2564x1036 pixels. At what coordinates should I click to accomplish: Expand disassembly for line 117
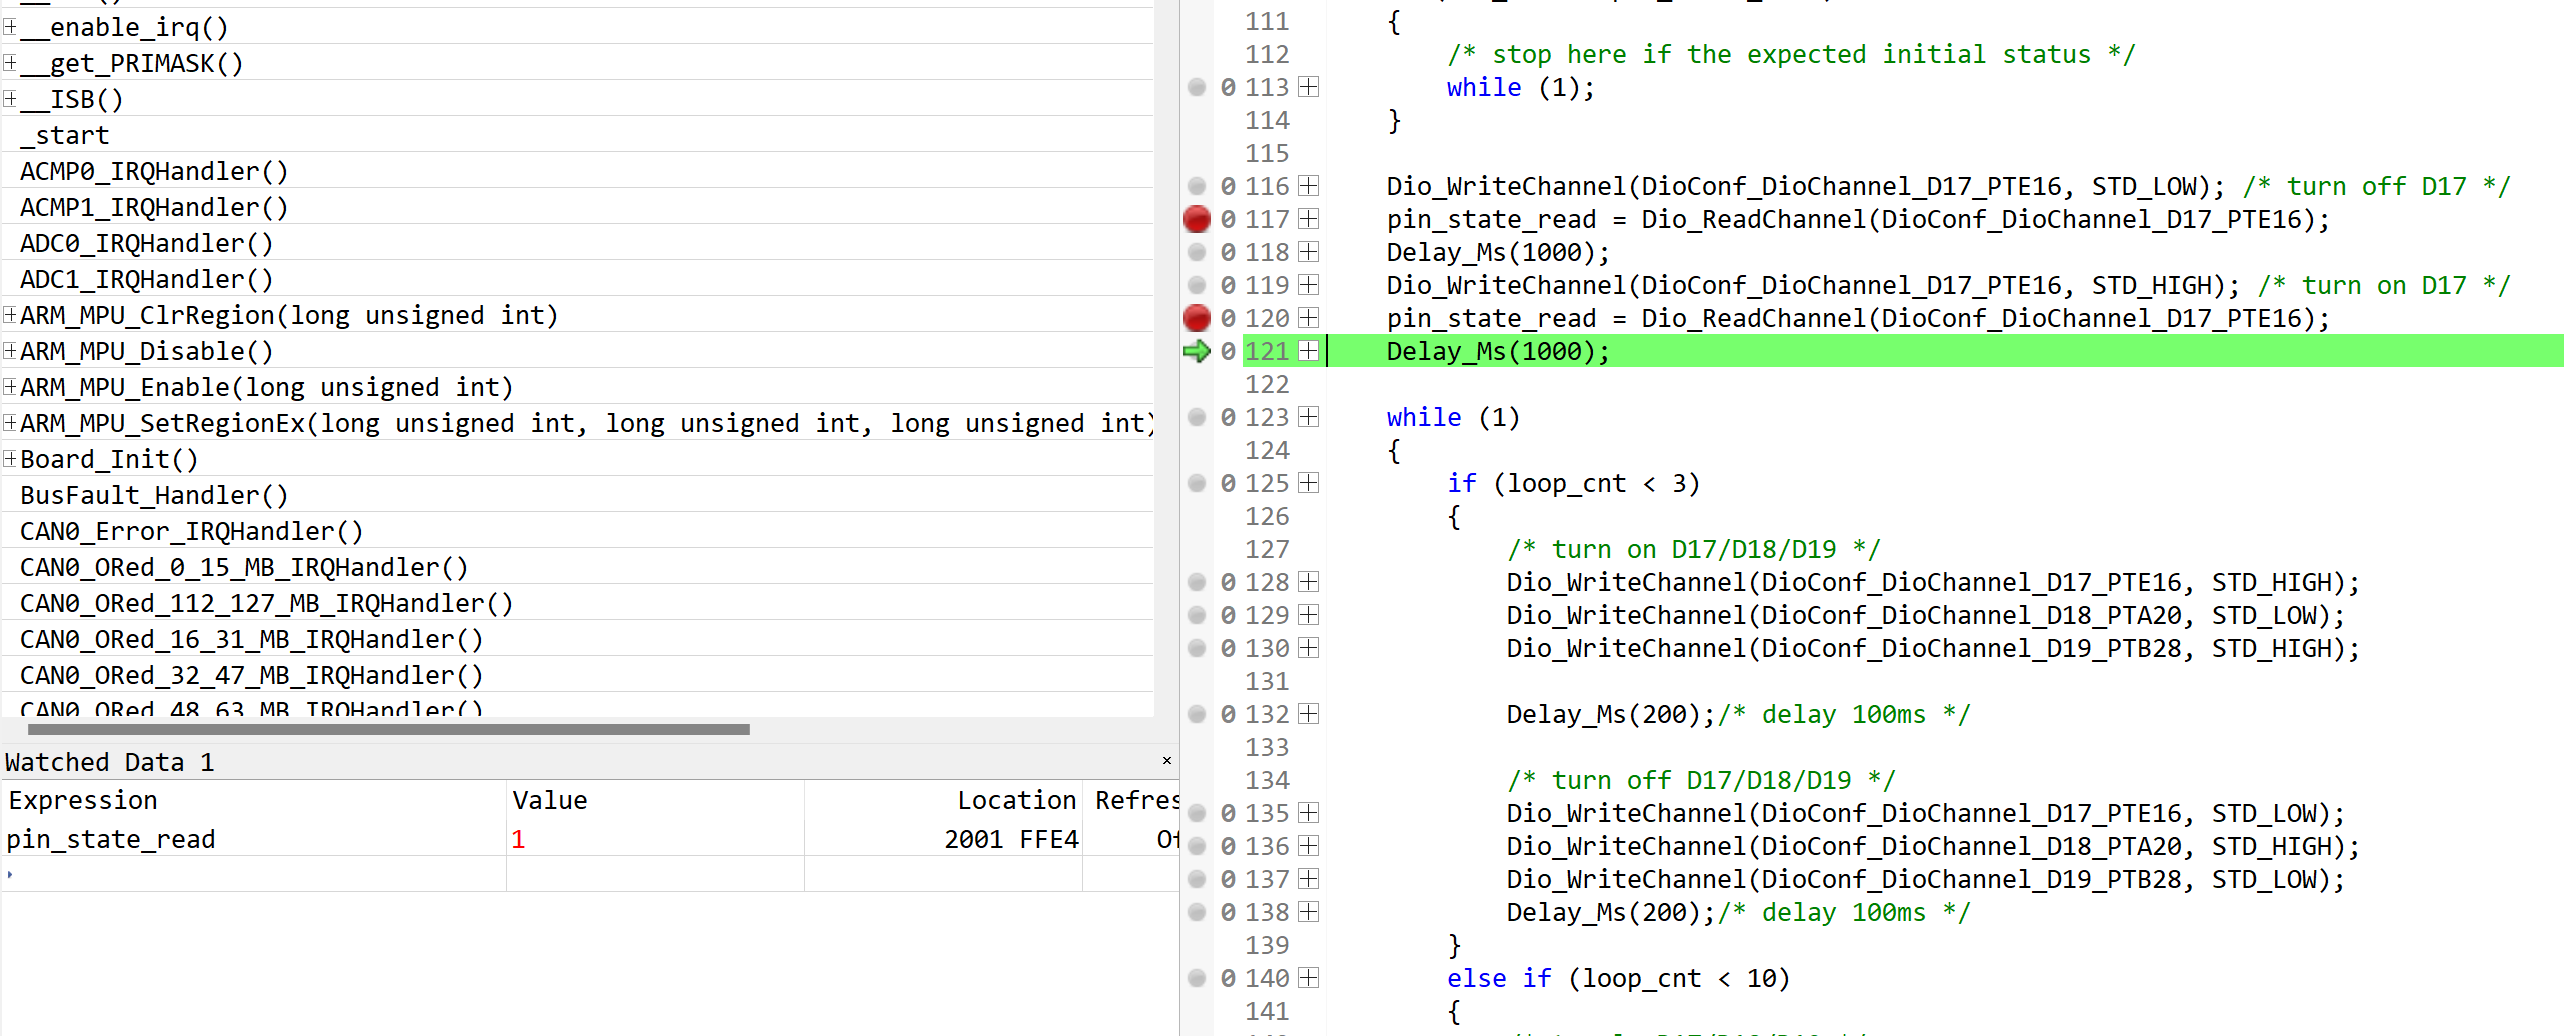tap(1308, 219)
